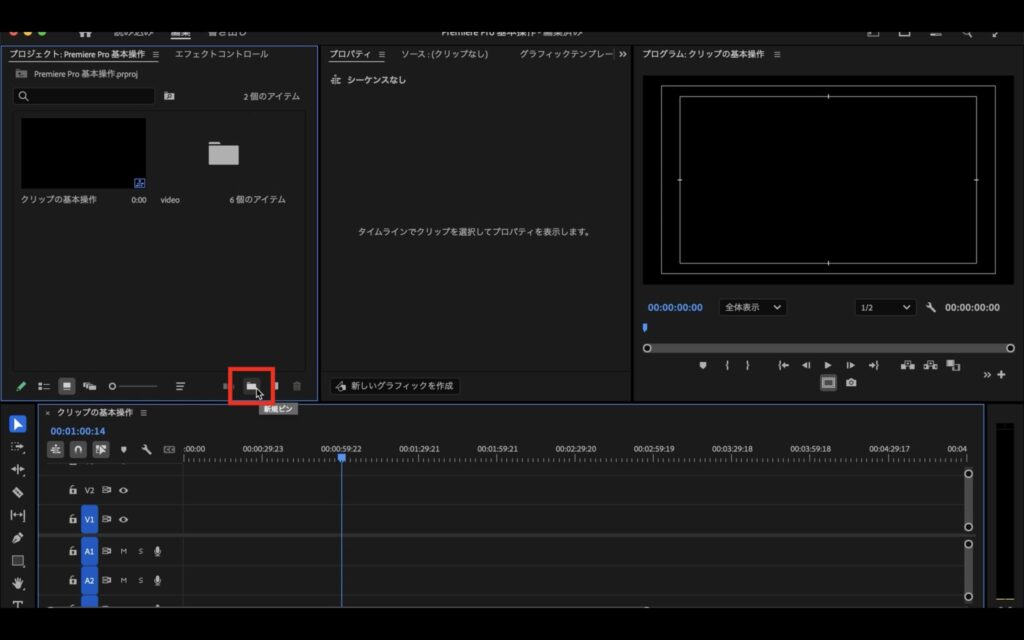Toggle A2 track targeting

coord(89,580)
